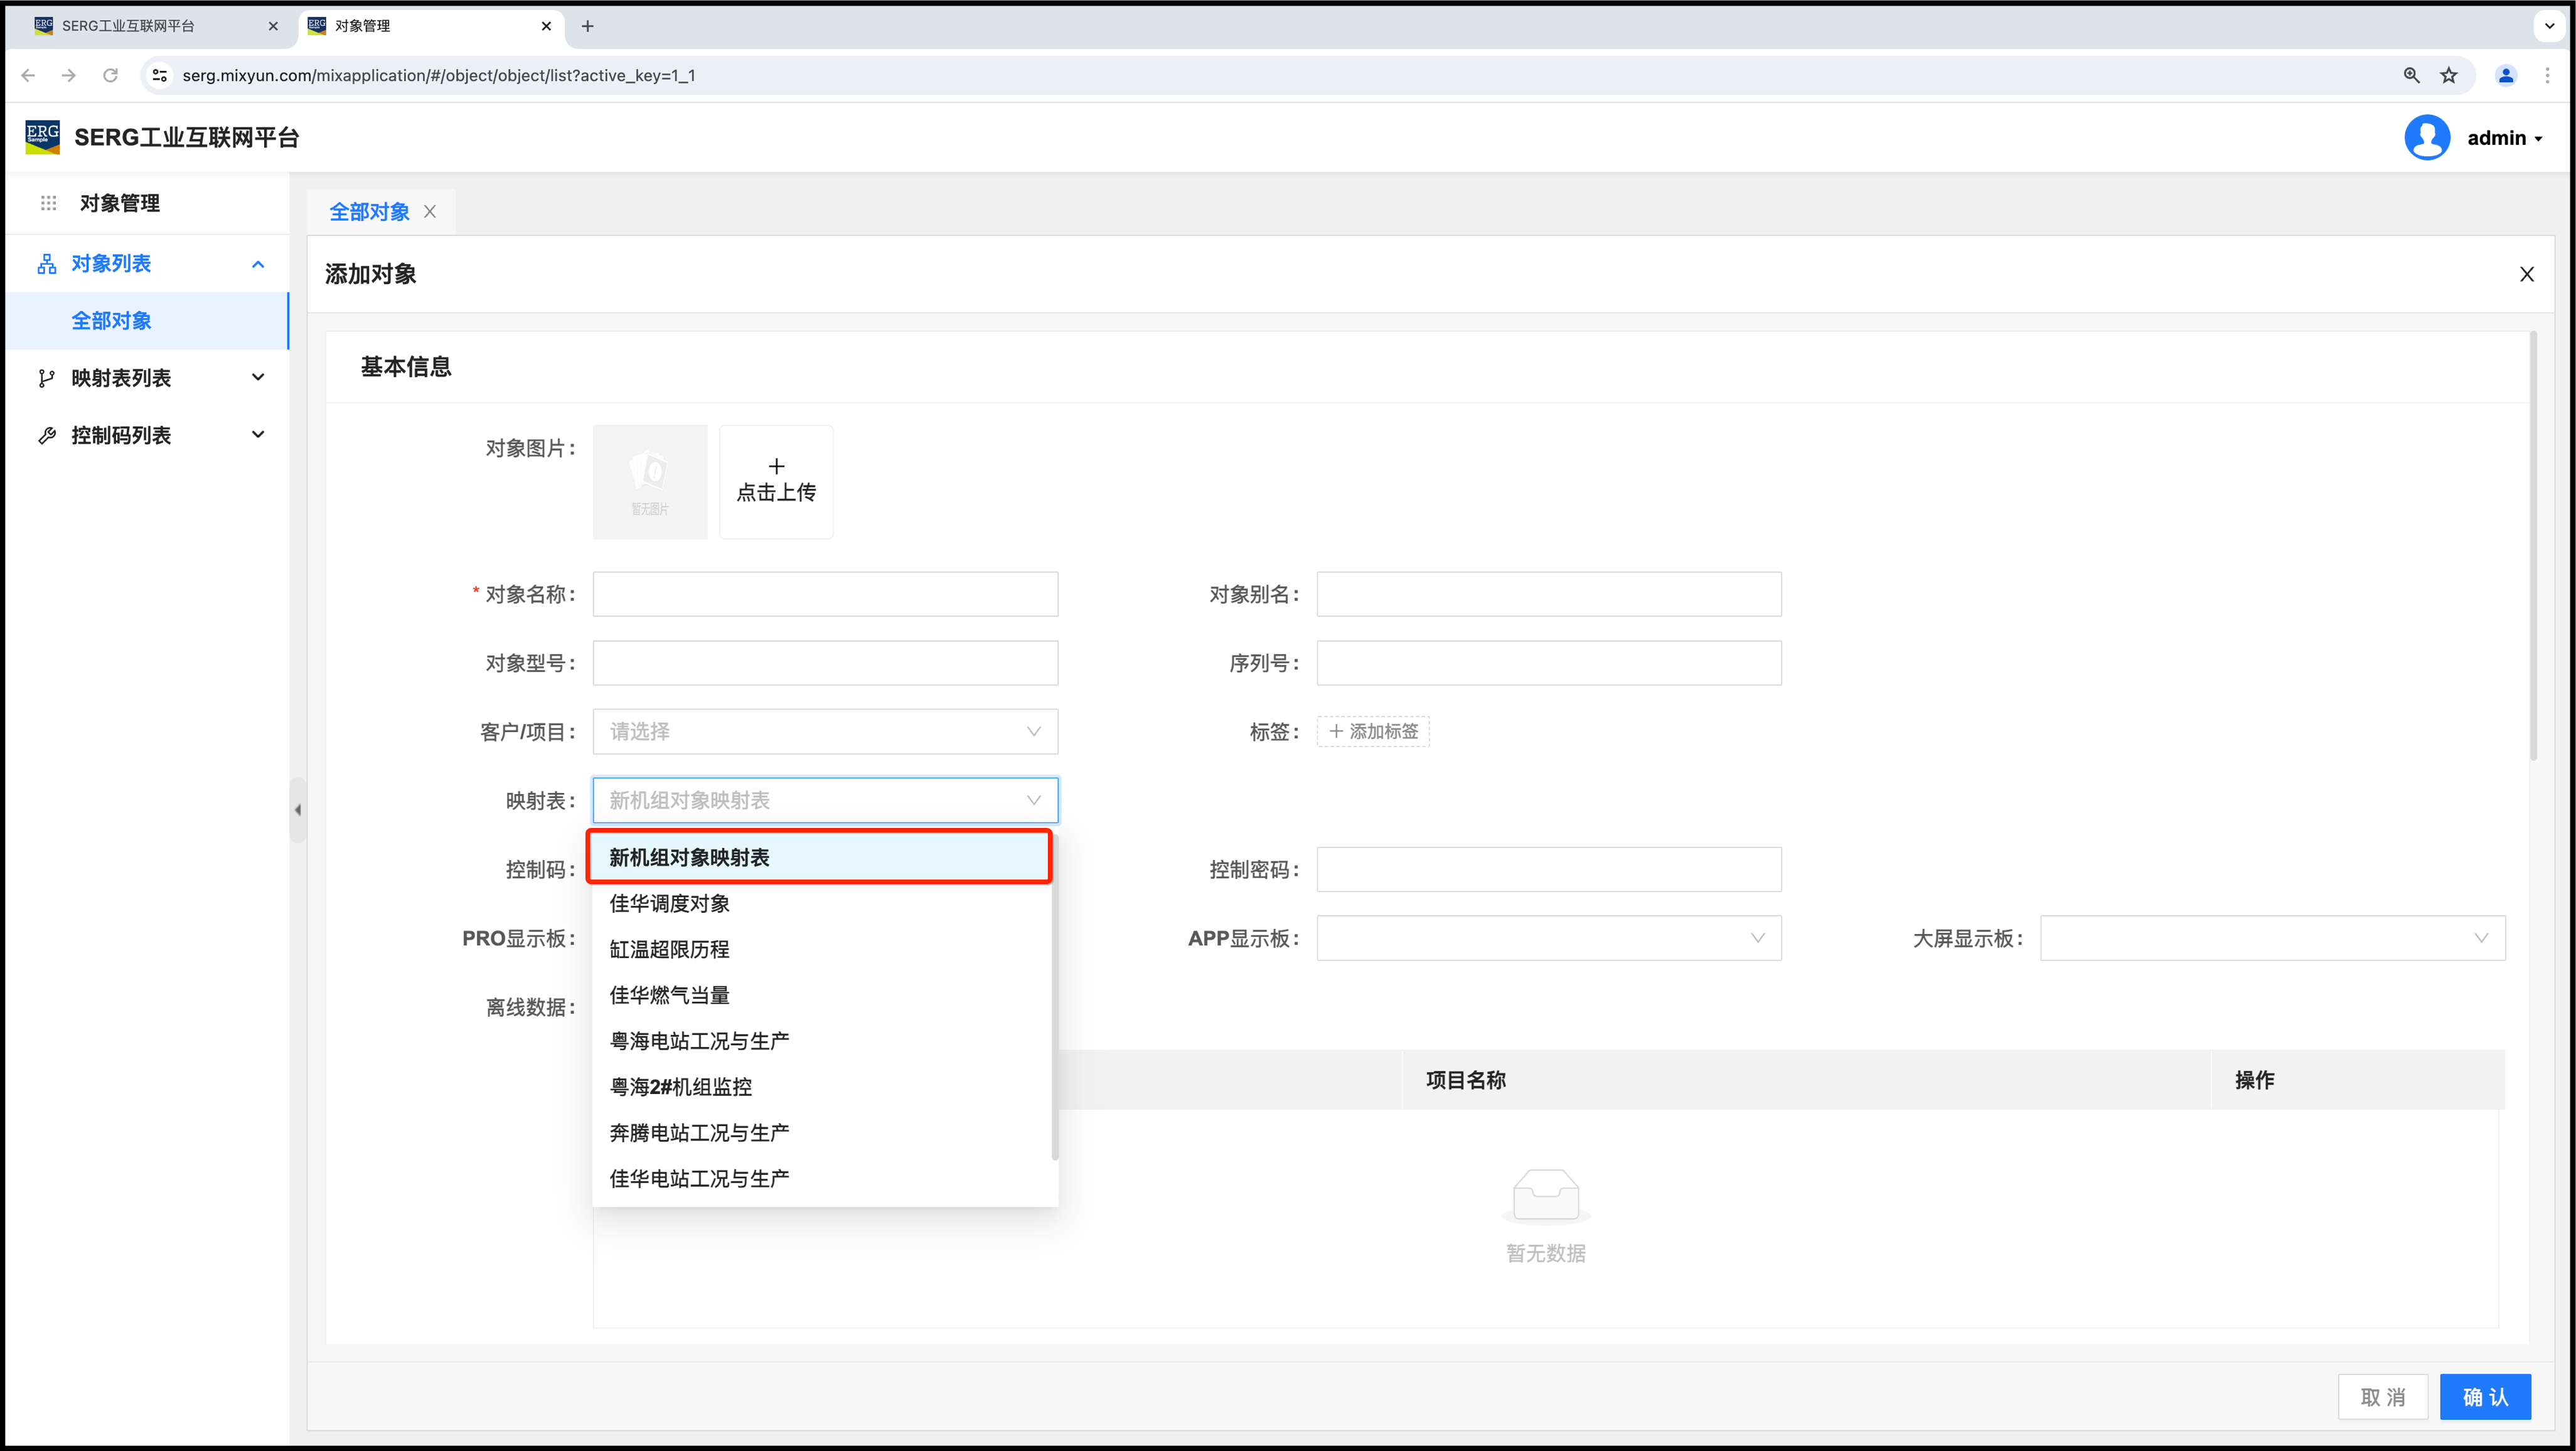Open the 大屏显示板 dropdown
Image resolution: width=2576 pixels, height=1451 pixels.
2272,938
